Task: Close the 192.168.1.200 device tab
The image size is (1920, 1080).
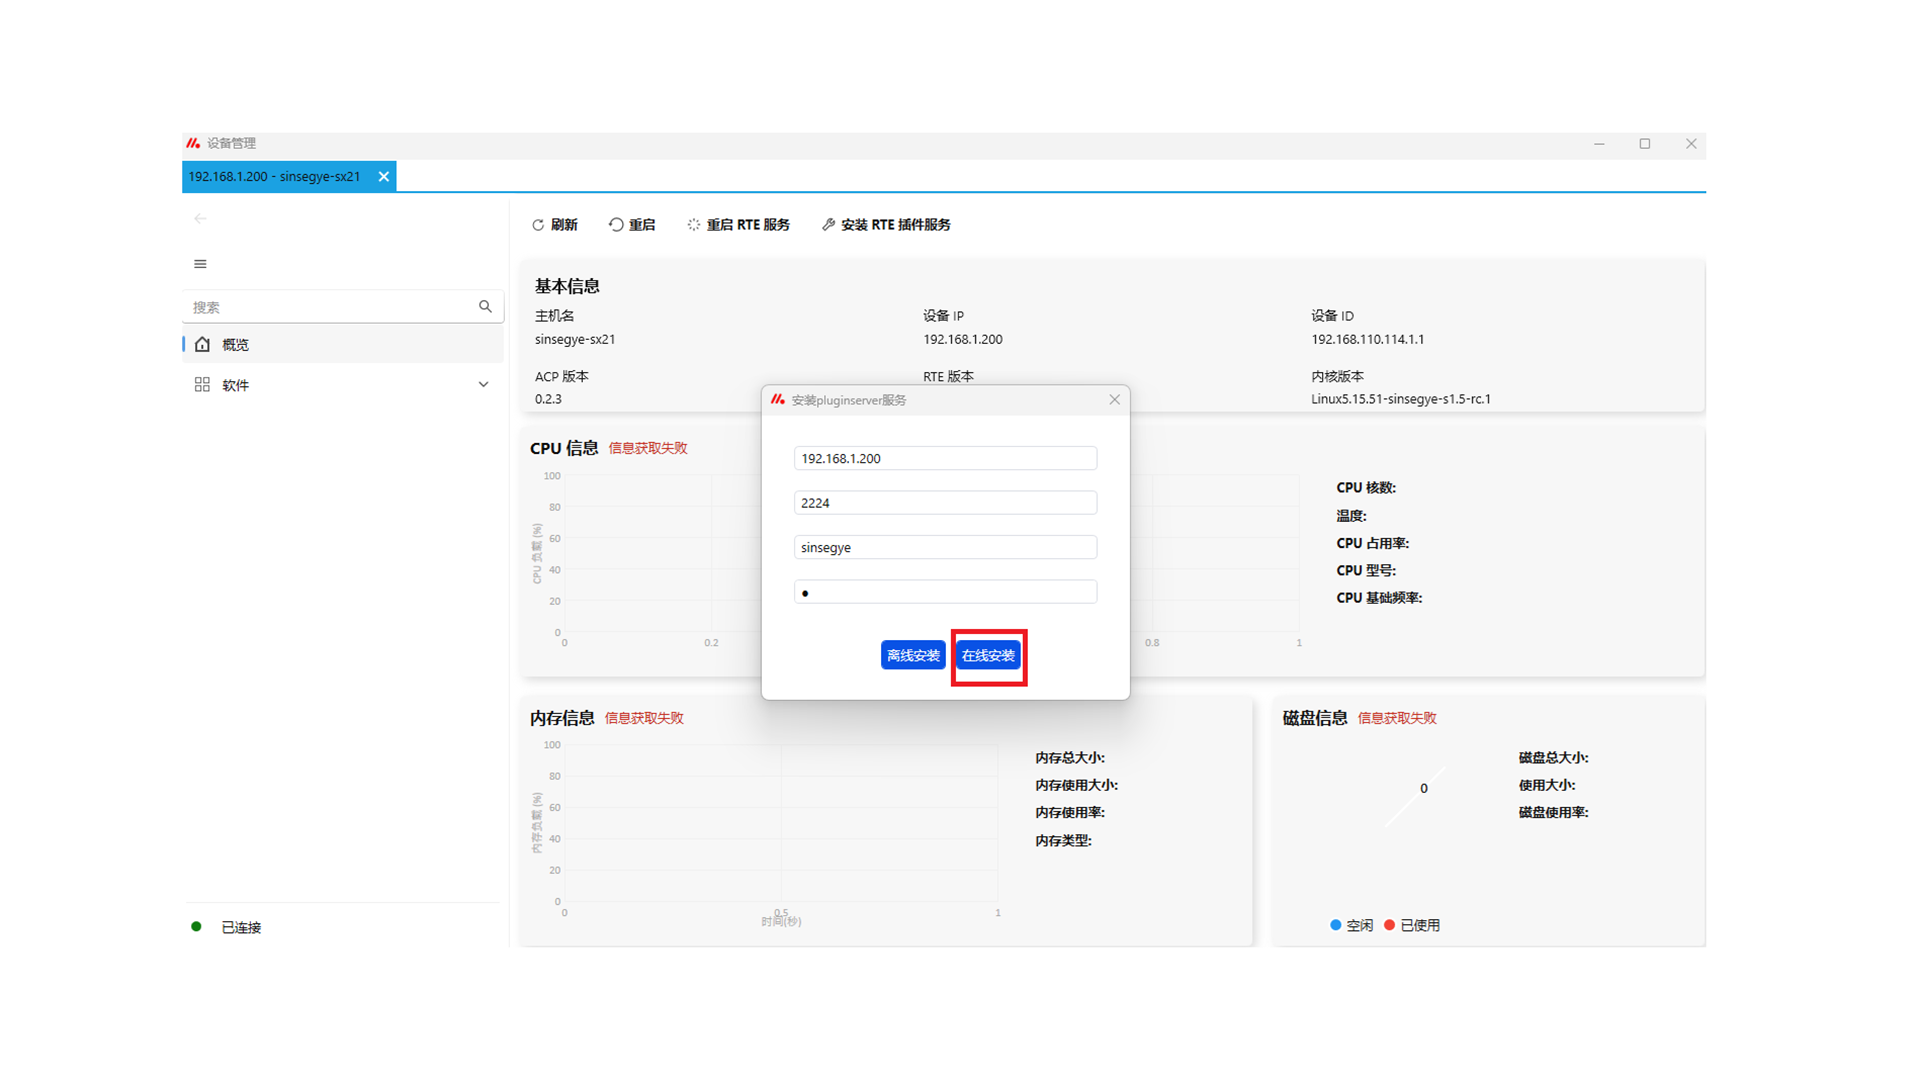Action: click(x=383, y=177)
